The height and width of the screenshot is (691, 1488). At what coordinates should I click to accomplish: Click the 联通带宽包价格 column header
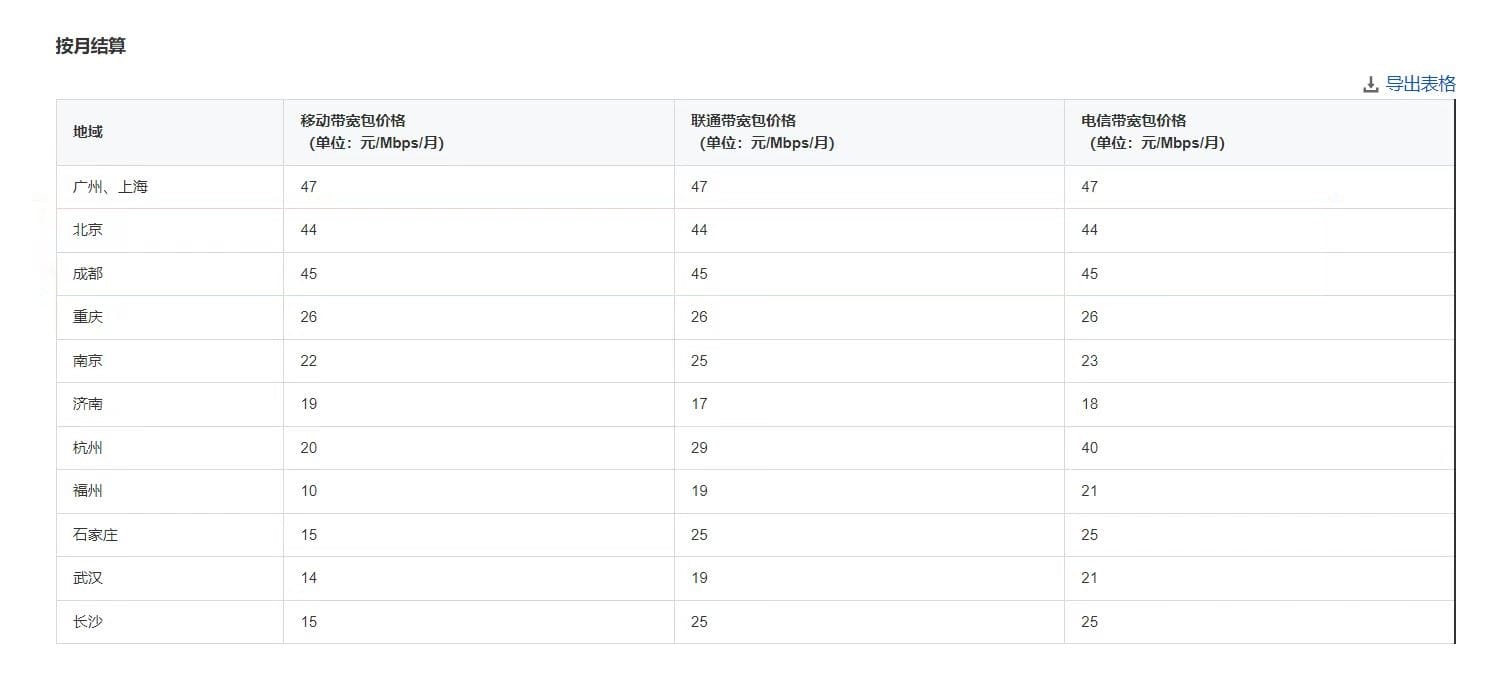(x=743, y=121)
